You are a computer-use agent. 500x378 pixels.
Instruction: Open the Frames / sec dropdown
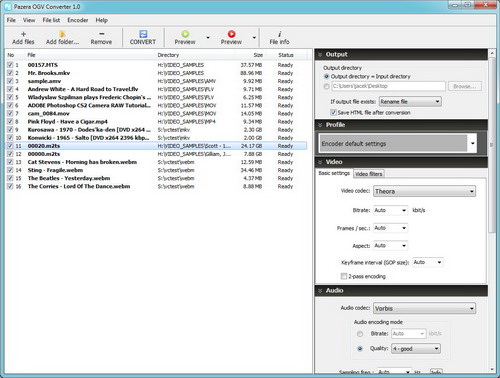[x=390, y=228]
